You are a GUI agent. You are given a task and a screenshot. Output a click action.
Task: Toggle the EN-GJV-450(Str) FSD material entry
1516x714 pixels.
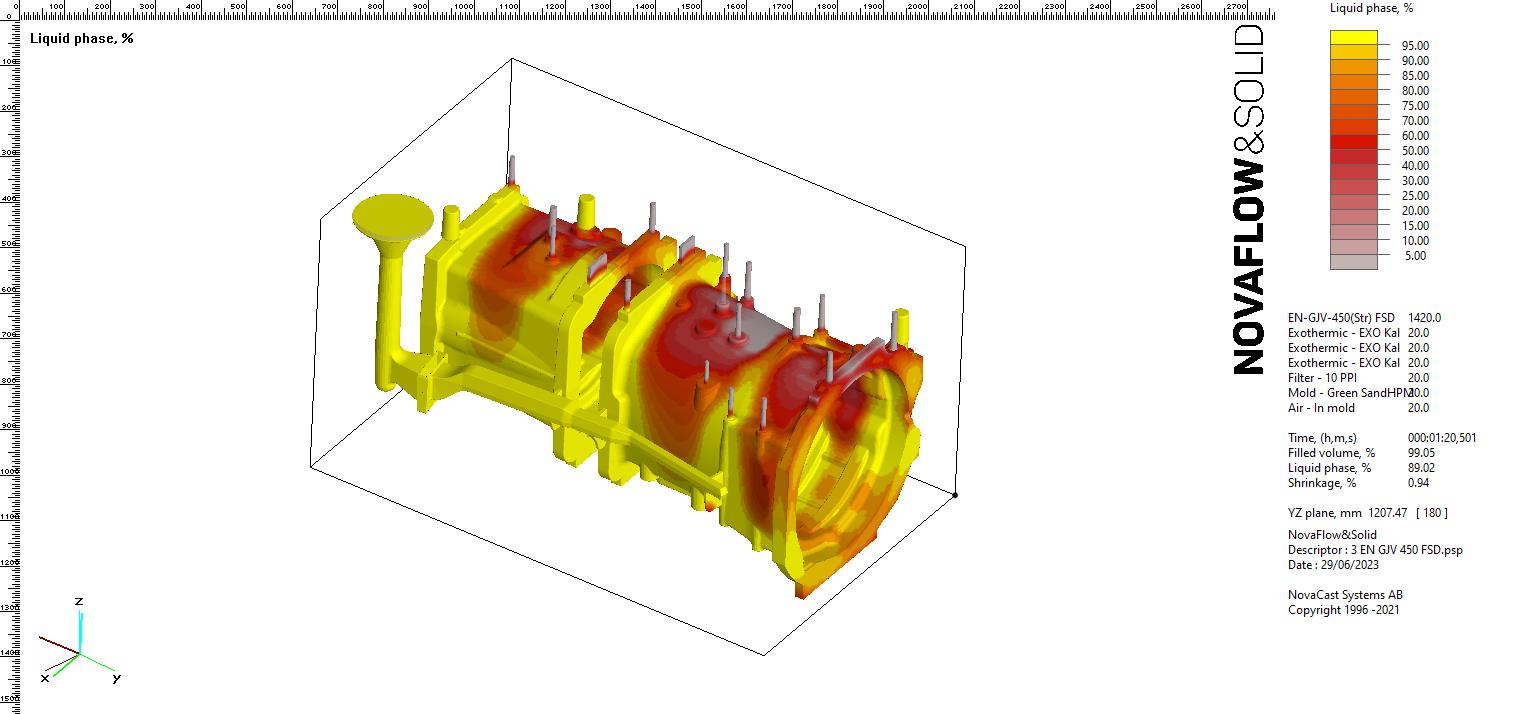click(x=1345, y=317)
